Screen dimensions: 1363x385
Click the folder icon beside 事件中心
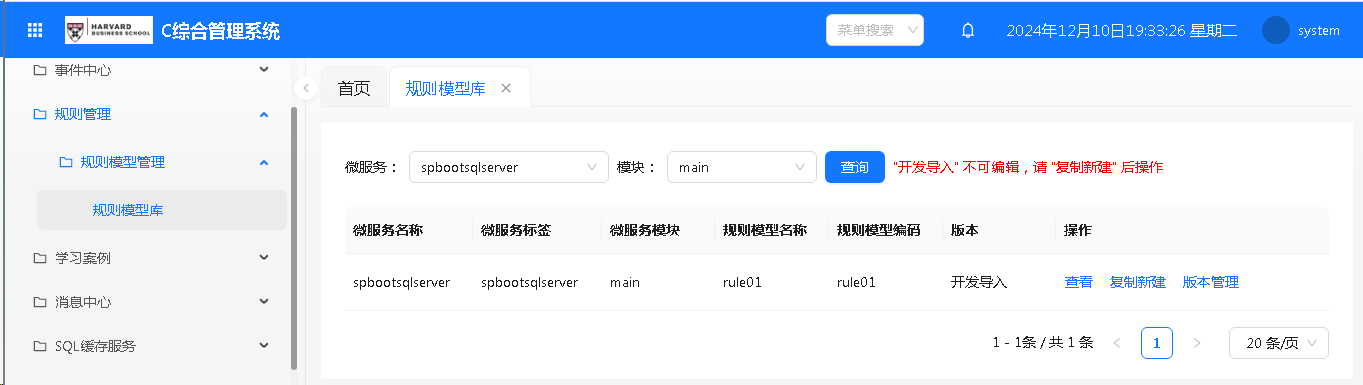click(x=40, y=70)
